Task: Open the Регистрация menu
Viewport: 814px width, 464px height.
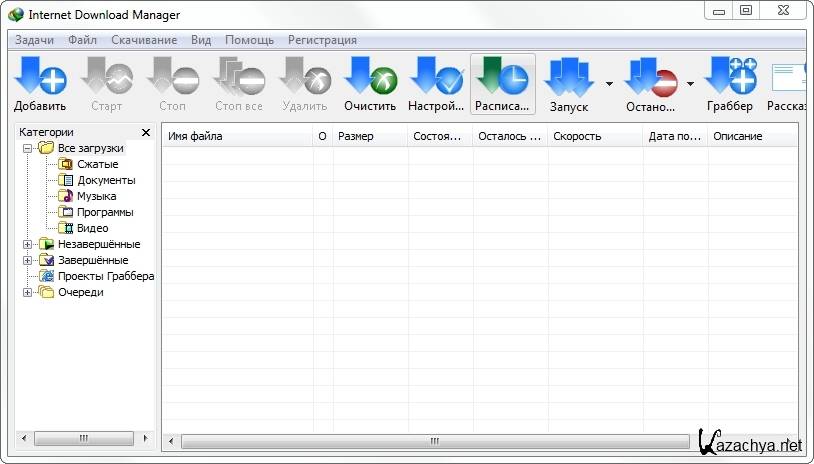Action: pyautogui.click(x=322, y=40)
